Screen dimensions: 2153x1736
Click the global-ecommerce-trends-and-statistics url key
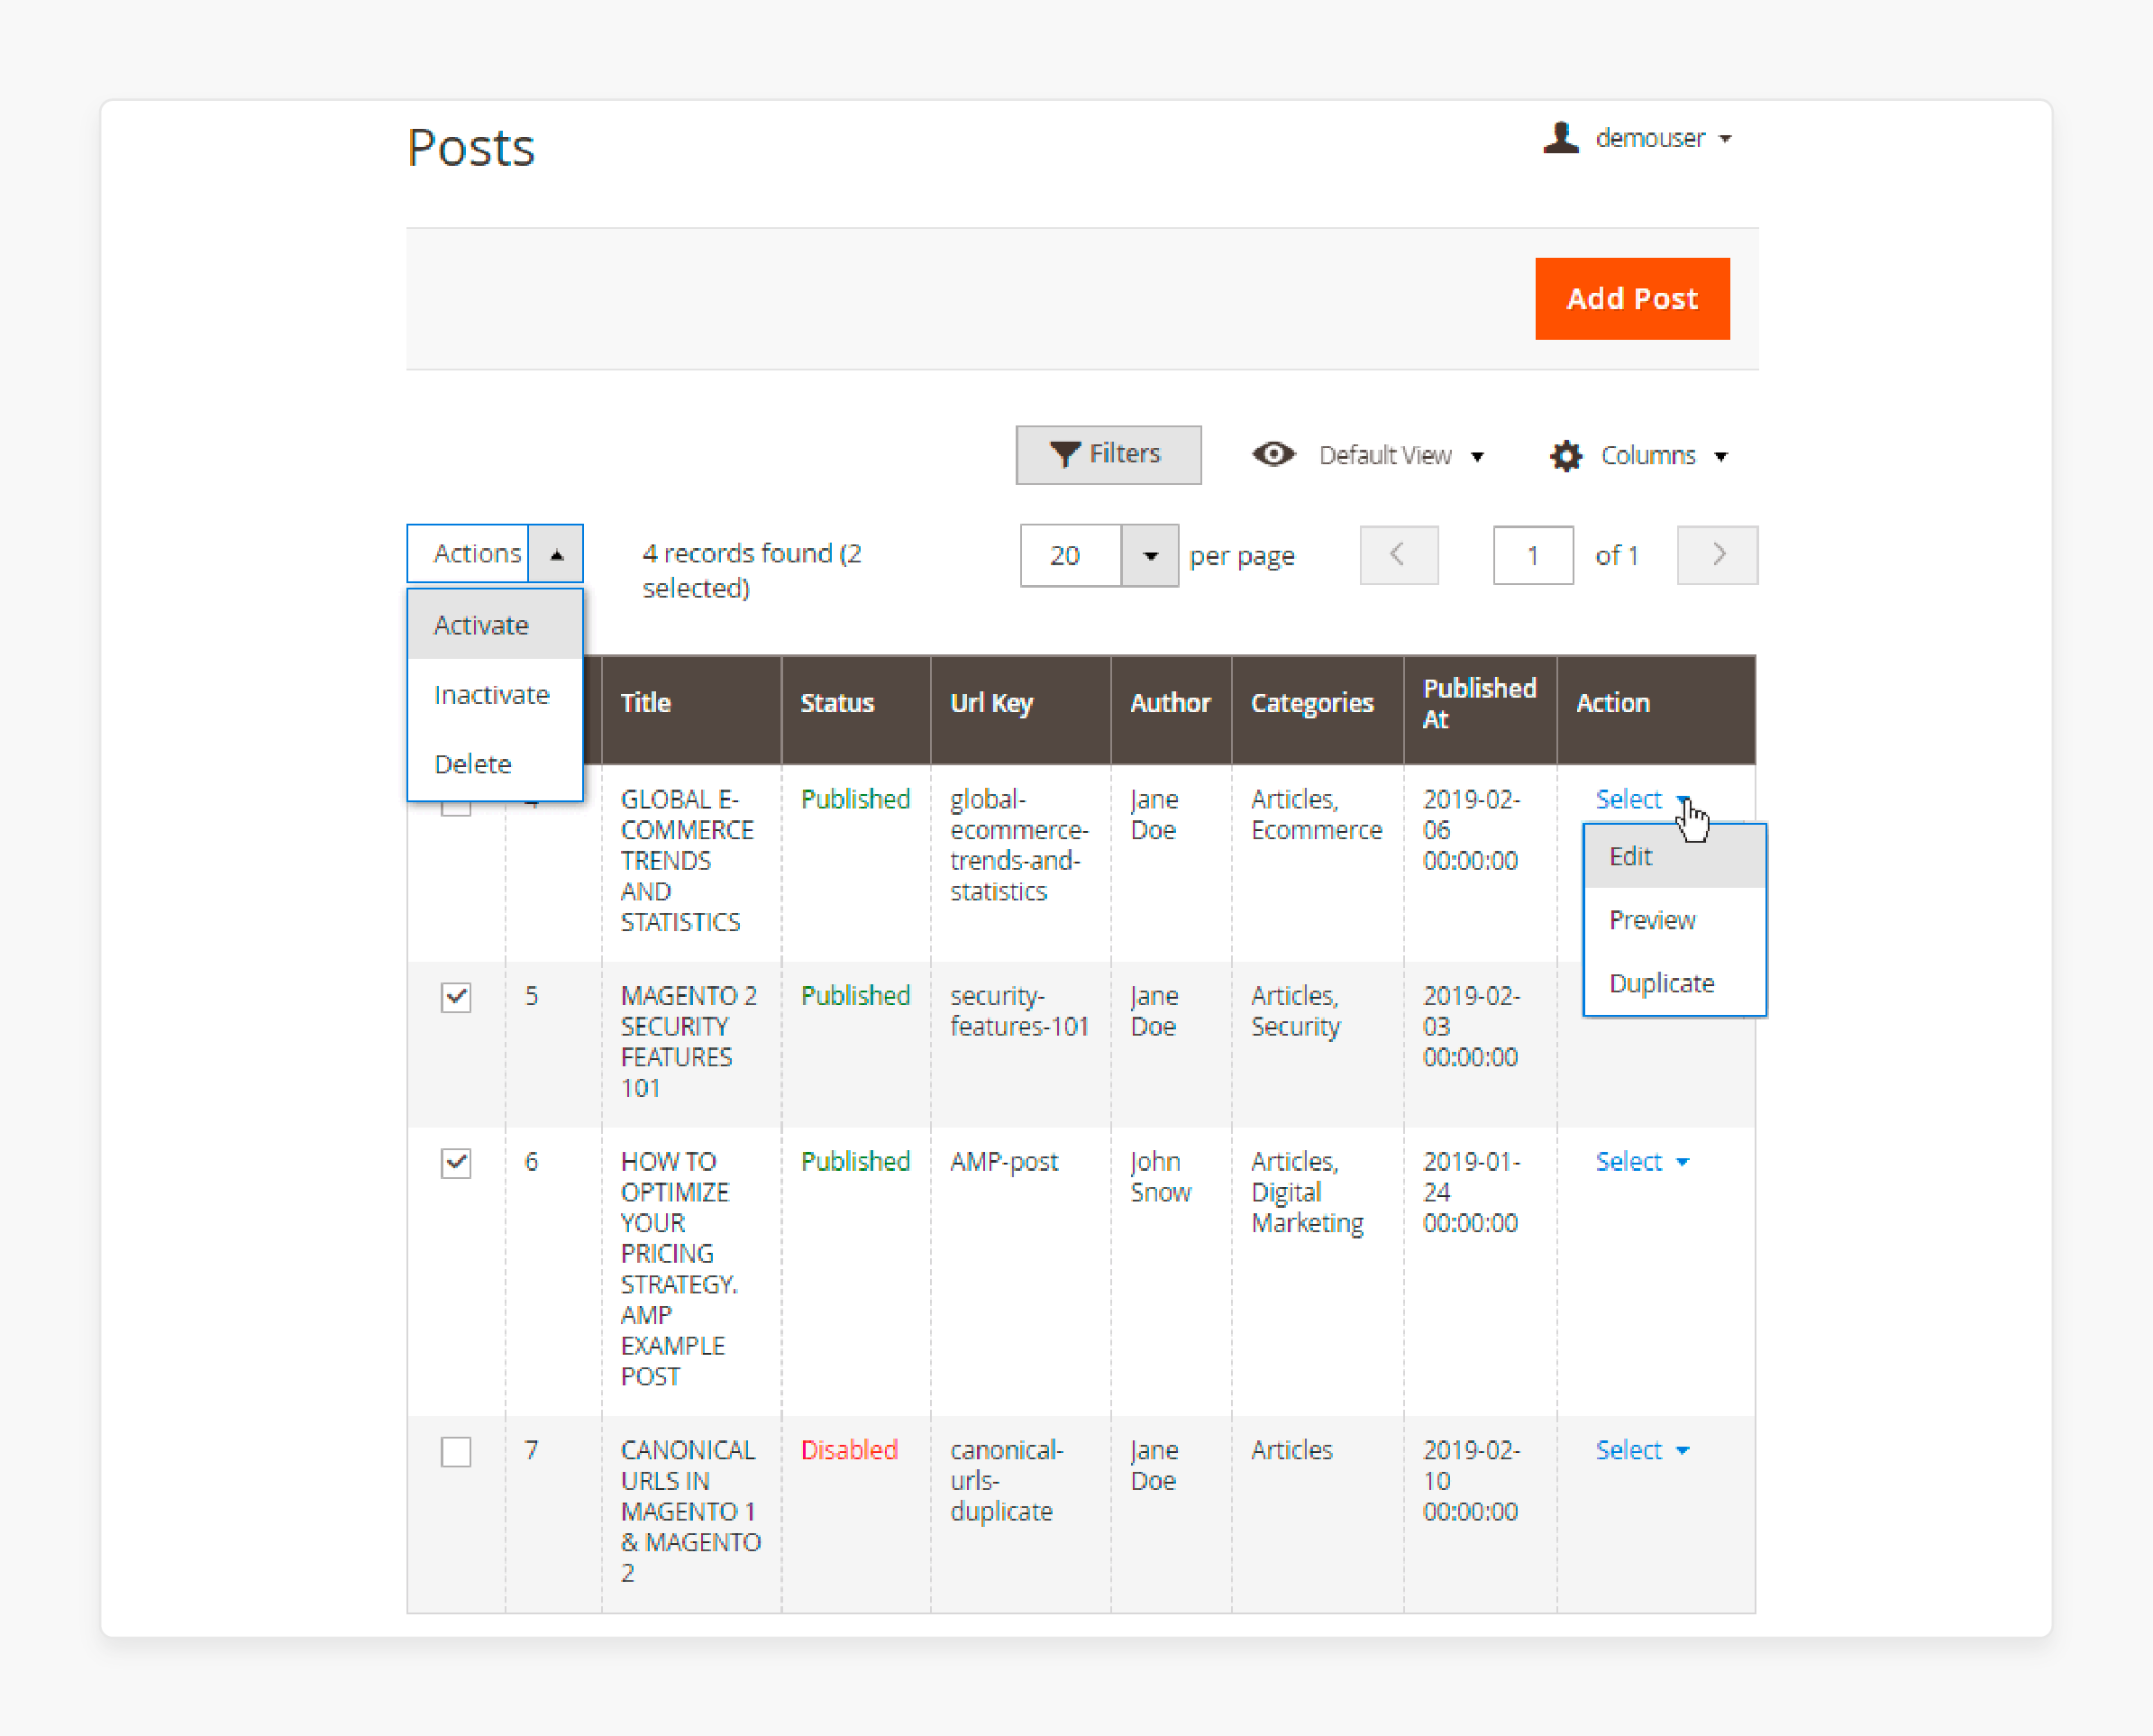click(1018, 845)
